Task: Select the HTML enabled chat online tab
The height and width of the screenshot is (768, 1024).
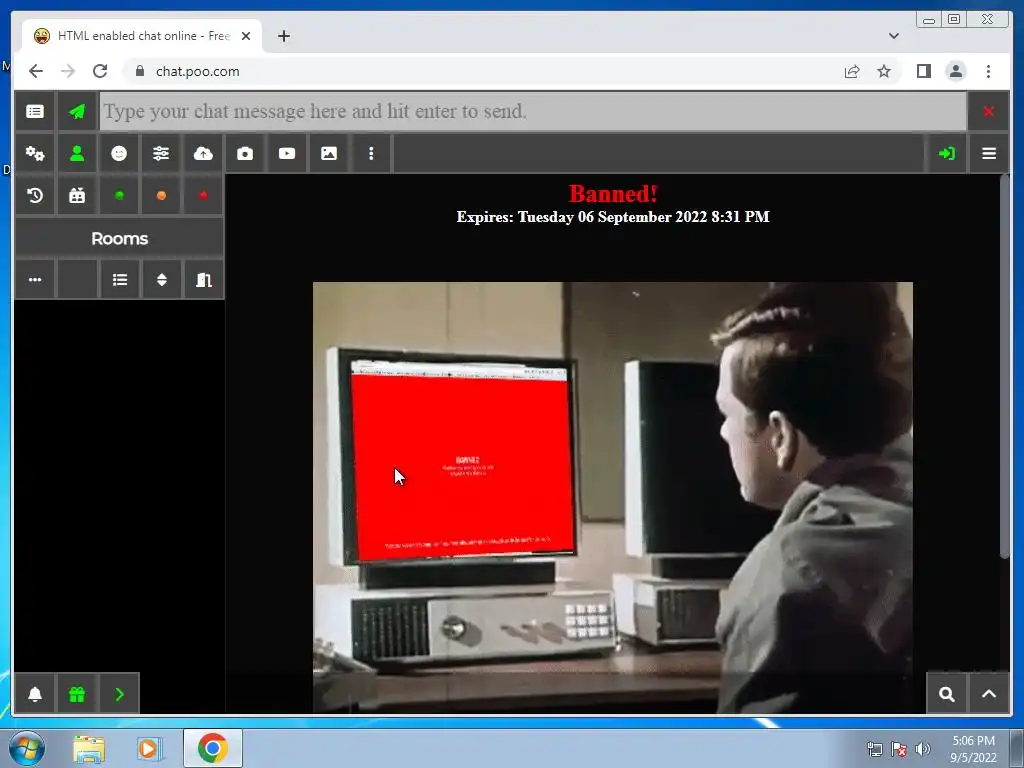Action: pyautogui.click(x=142, y=36)
